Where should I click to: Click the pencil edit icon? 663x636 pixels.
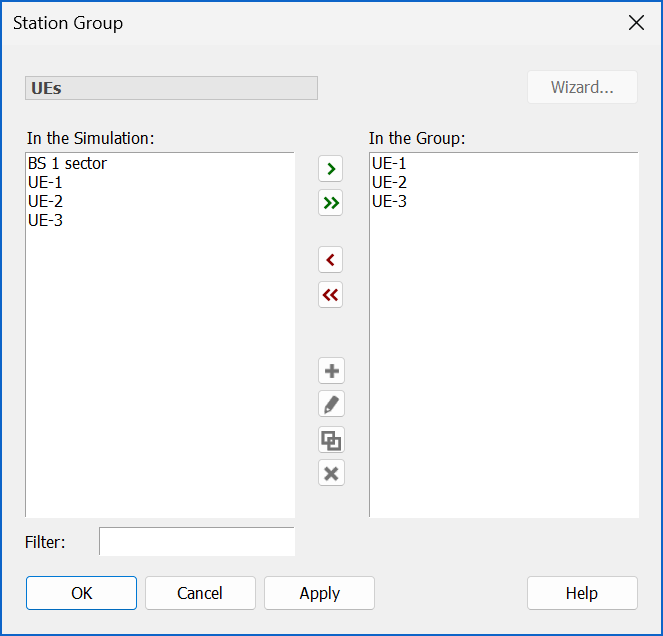(331, 404)
